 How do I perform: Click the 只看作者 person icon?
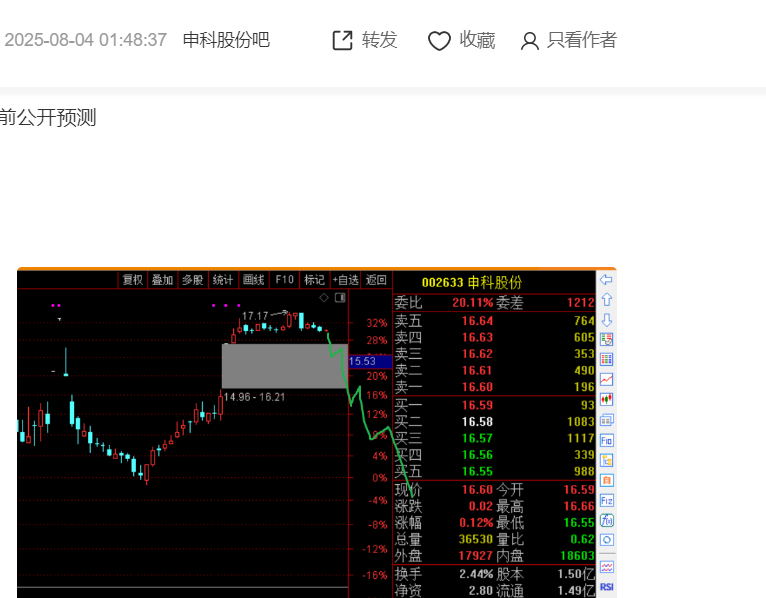pyautogui.click(x=530, y=41)
